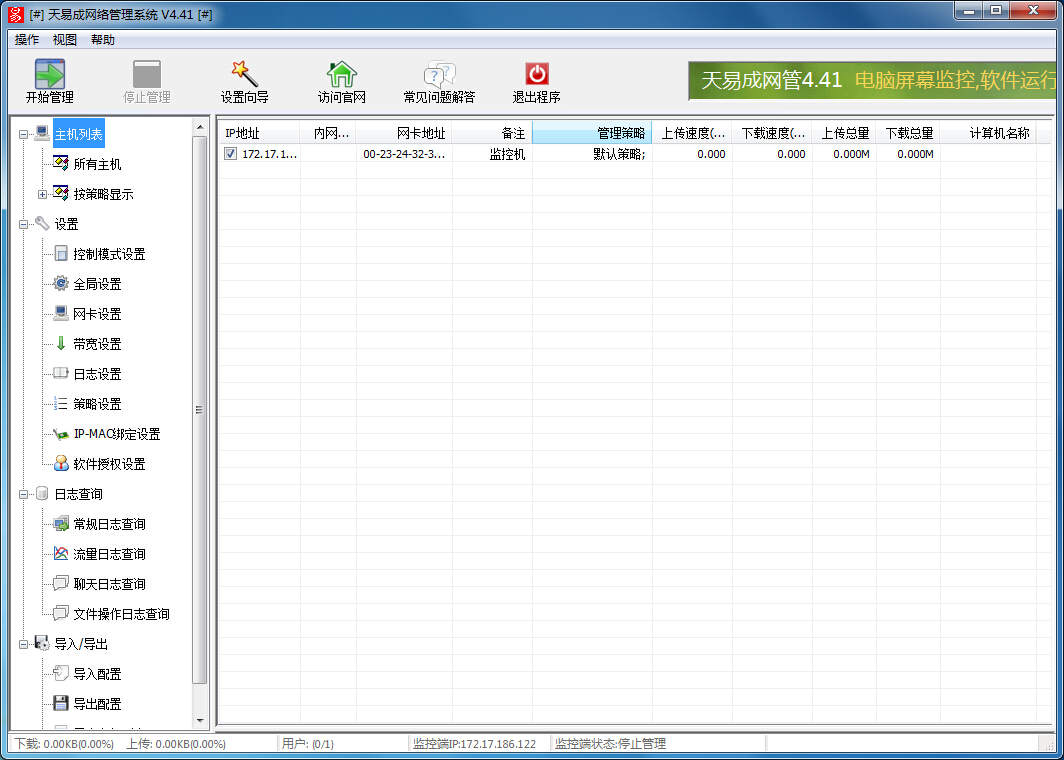Image resolution: width=1064 pixels, height=760 pixels.
Task: Collapse the 主机列表 tree node
Action: pyautogui.click(x=23, y=134)
